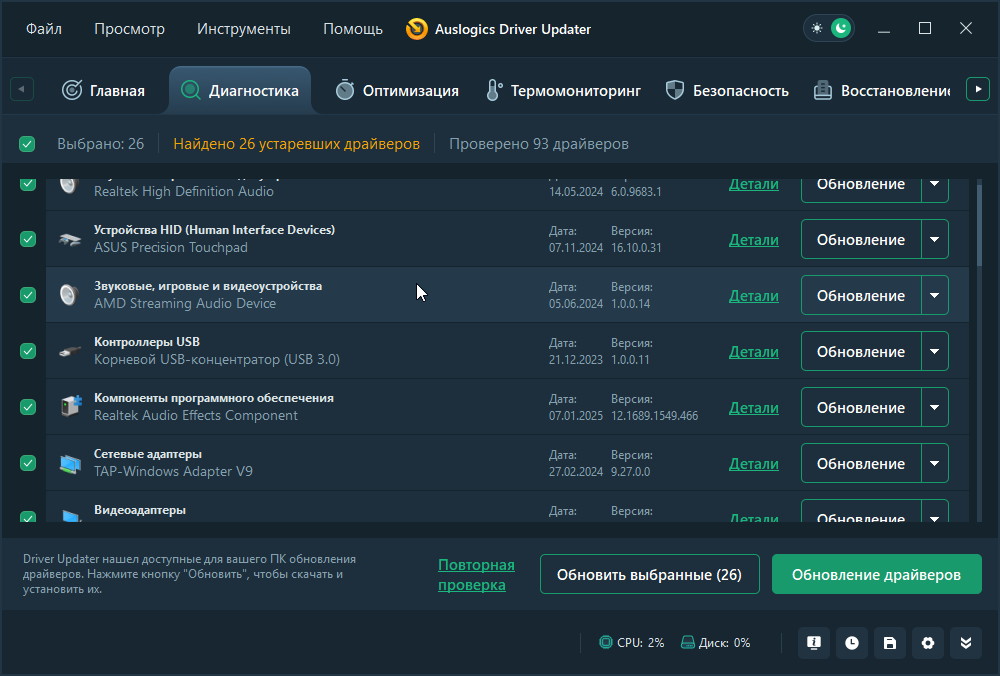Viewport: 1000px width, 676px height.
Task: Switch to the Оптимизация tab
Action: pyautogui.click(x=397, y=91)
